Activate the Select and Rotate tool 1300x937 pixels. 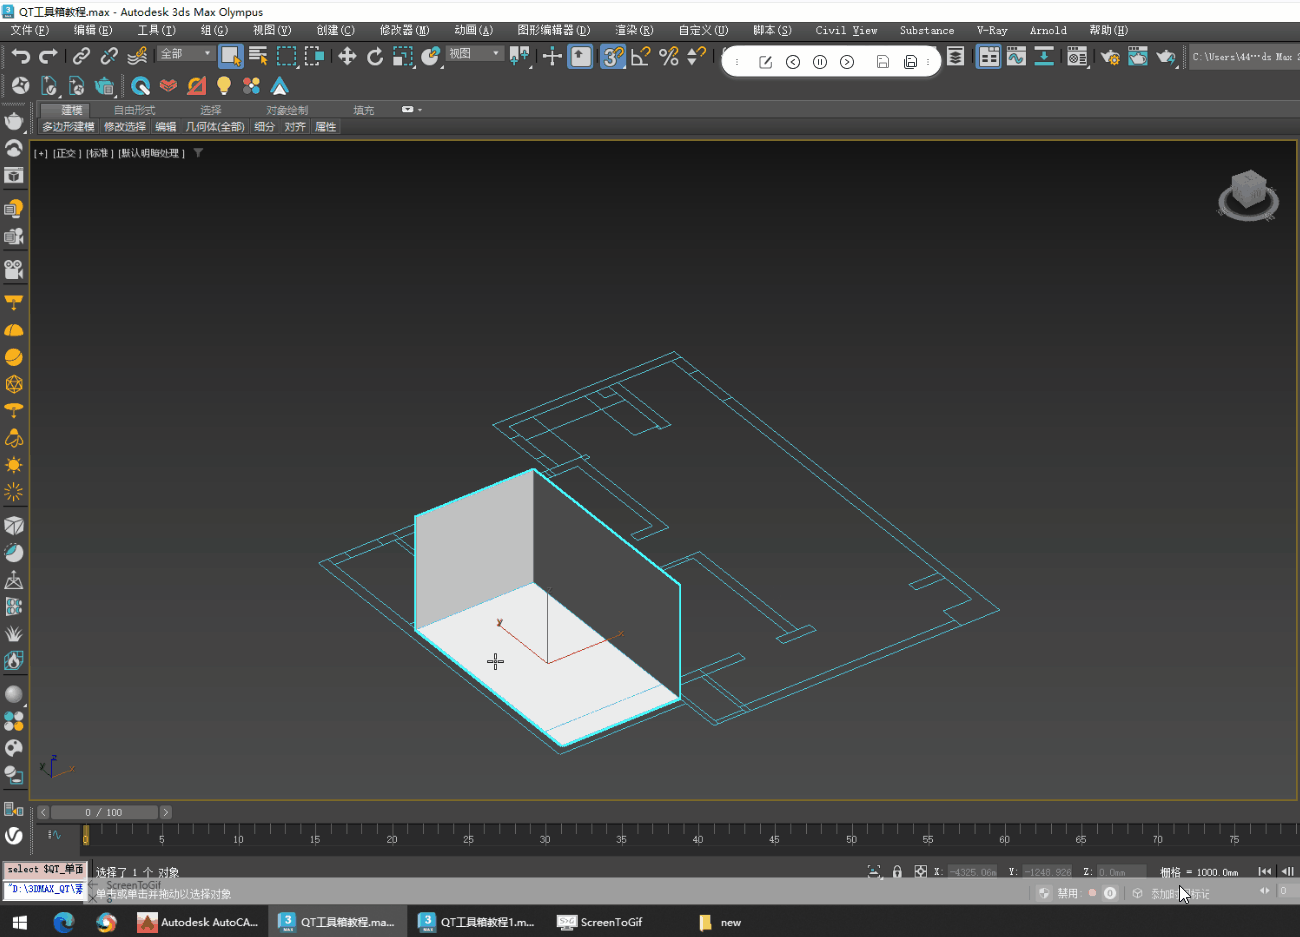pos(375,57)
